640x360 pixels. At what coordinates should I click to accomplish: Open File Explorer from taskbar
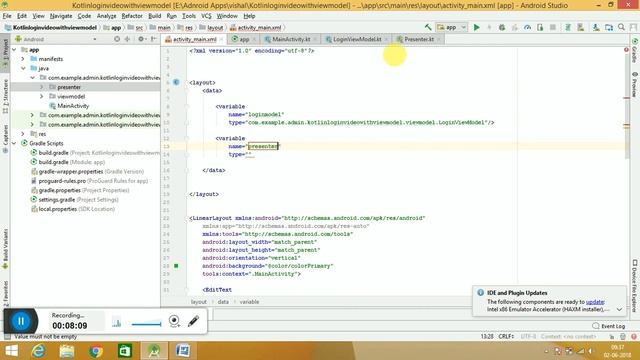pos(67,351)
